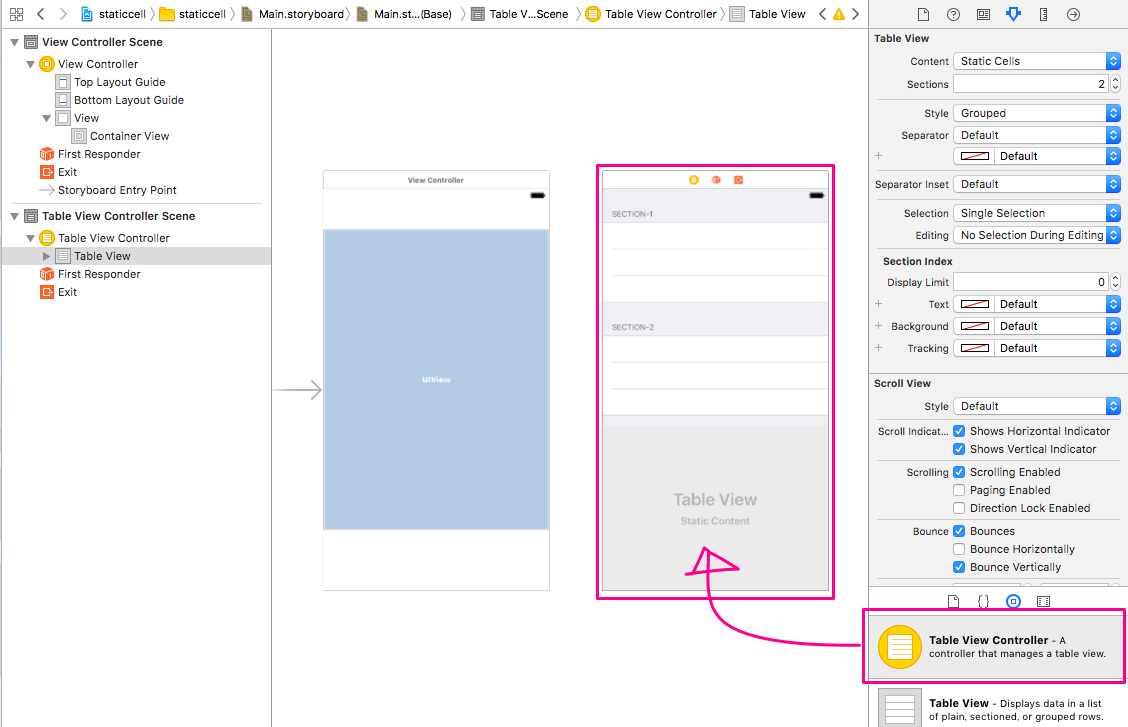Uncheck Bounce Vertically option
Screen dimensions: 1128x727
[x=959, y=567]
